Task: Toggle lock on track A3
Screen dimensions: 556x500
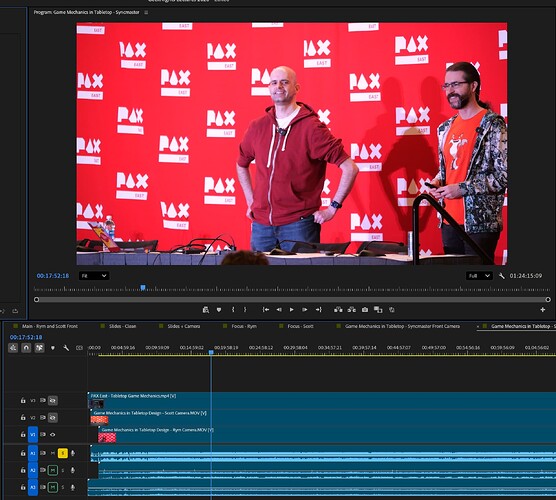Action: [x=23, y=487]
